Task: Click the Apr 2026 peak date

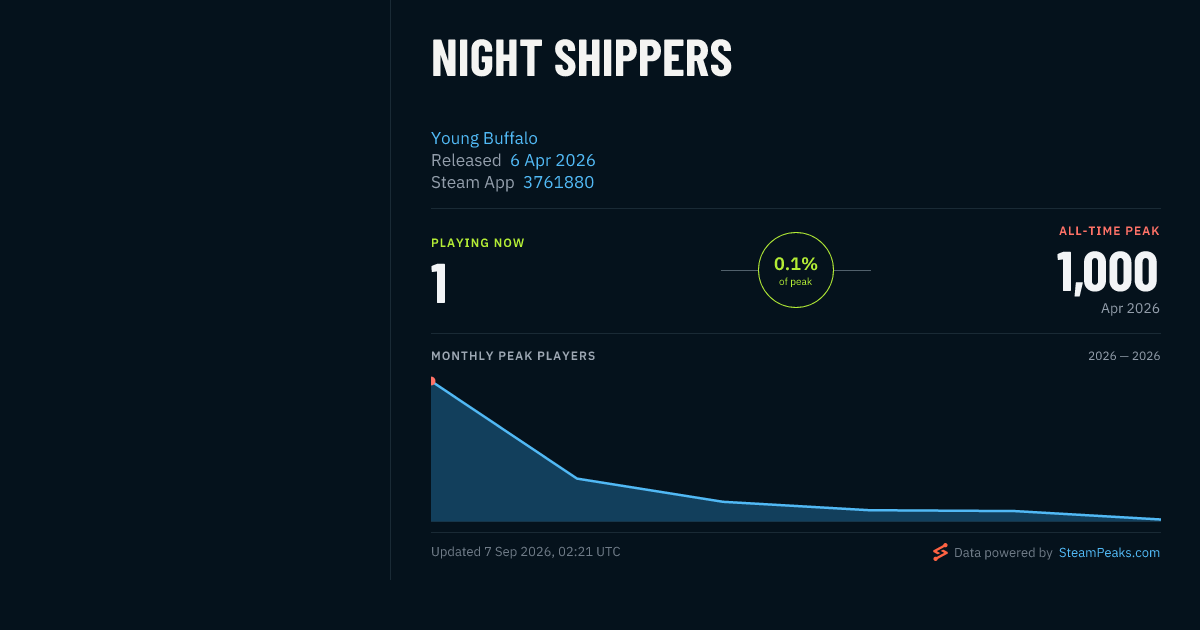Action: [x=1130, y=308]
